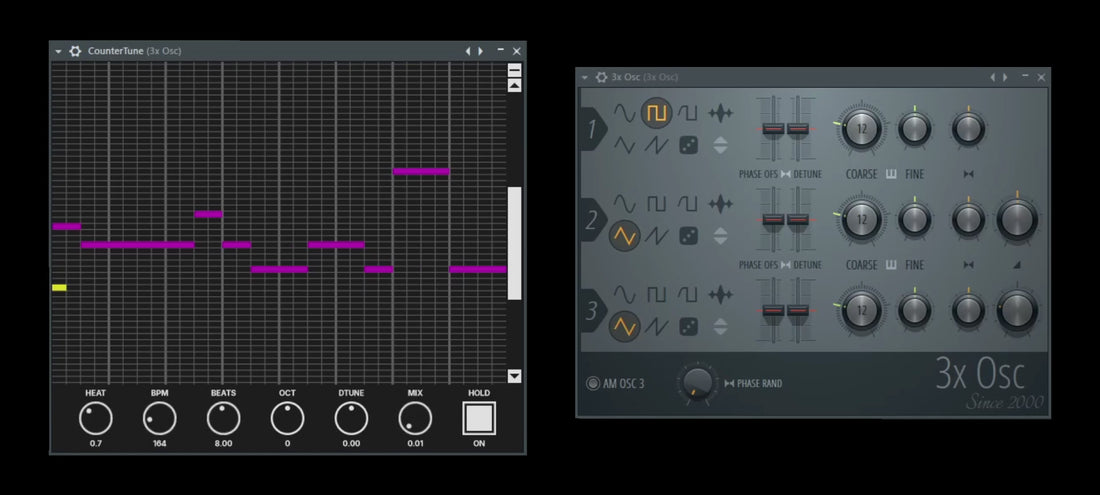This screenshot has height=495, width=1100.
Task: Go to previous preset in 3x Osc window
Action: point(993,77)
